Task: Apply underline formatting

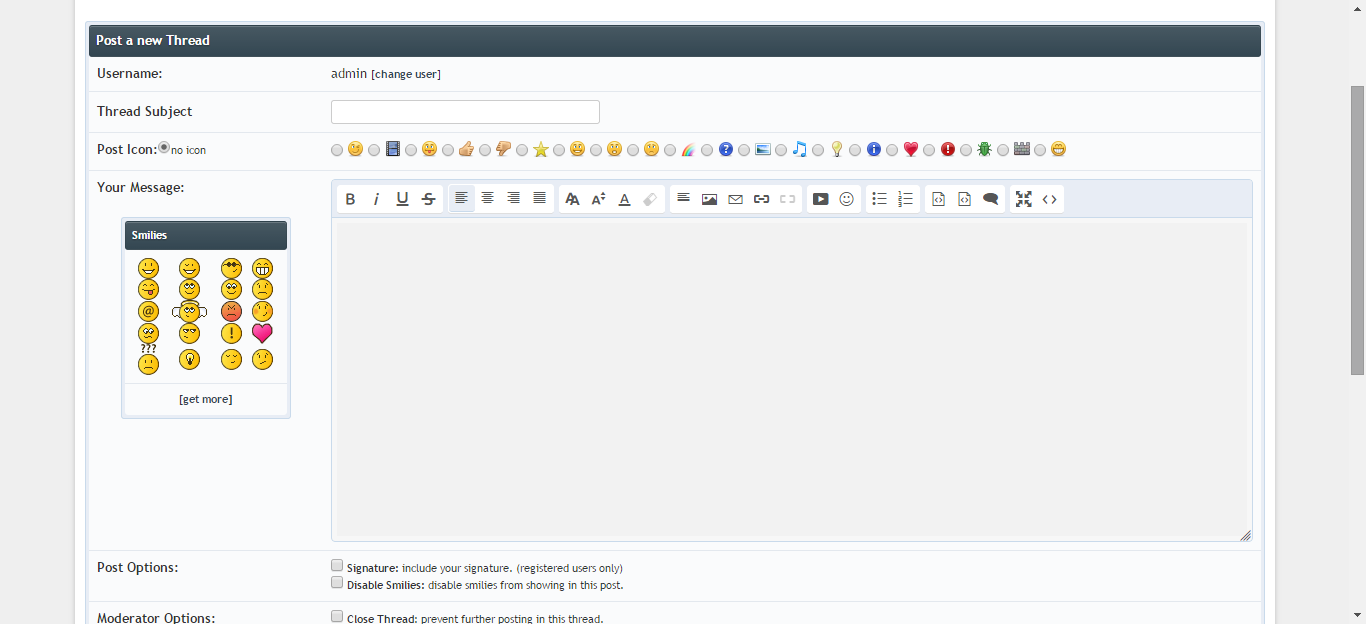Action: (x=402, y=199)
